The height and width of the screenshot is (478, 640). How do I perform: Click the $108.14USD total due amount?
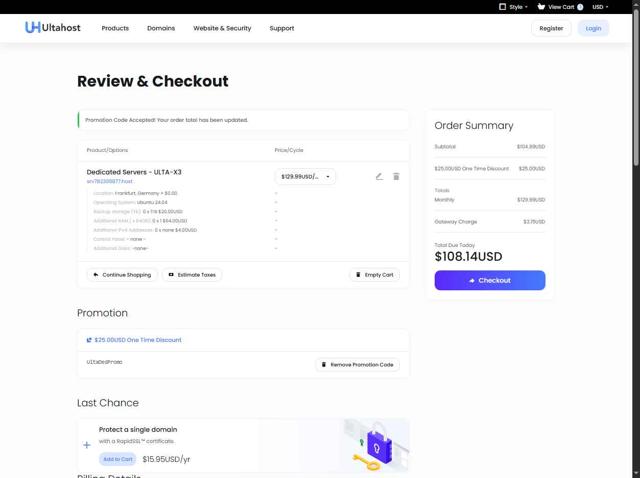468,256
